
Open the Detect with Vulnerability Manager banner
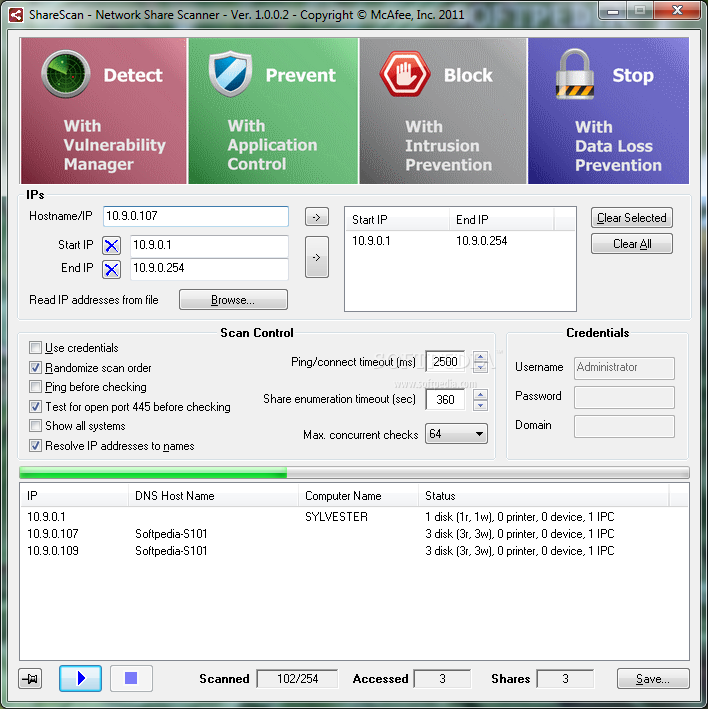coord(104,111)
